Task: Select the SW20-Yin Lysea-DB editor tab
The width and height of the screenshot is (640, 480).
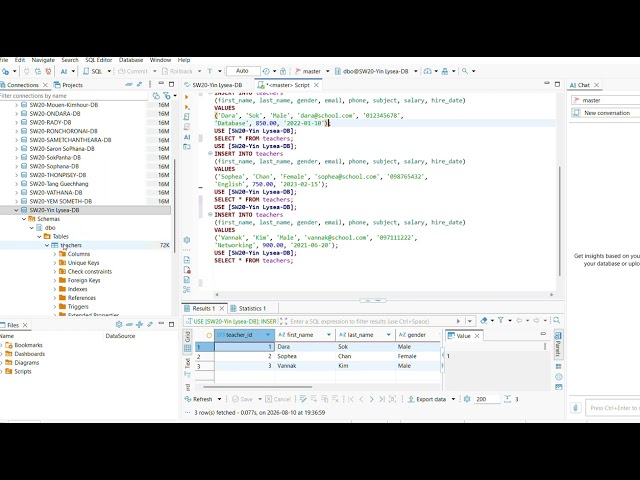Action: coord(213,85)
